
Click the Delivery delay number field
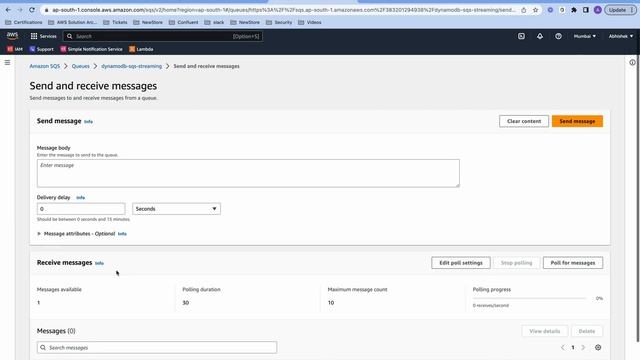tap(81, 209)
